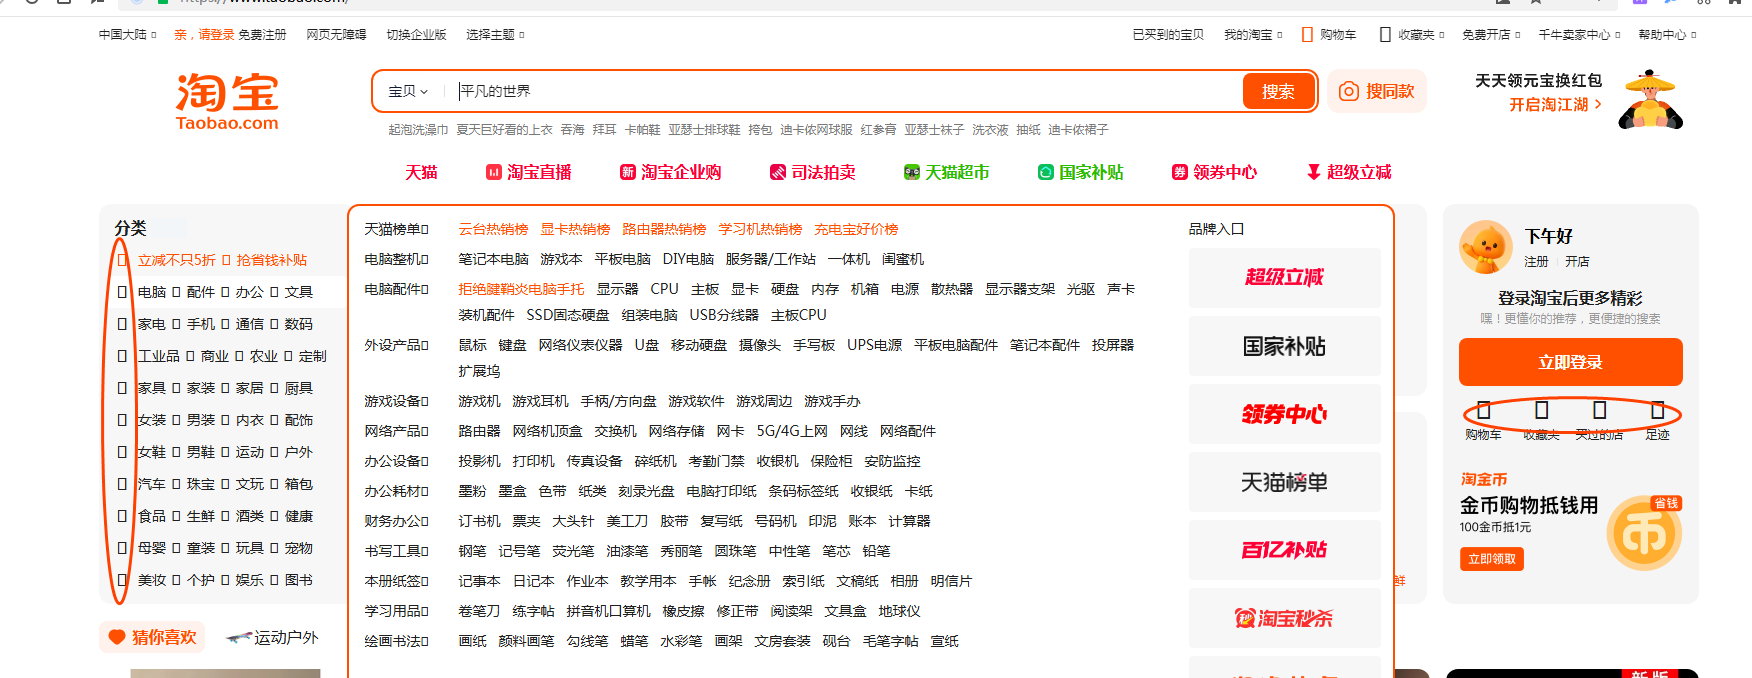Open the 手机 category in sidebar
This screenshot has height=678, width=1752.
click(201, 324)
